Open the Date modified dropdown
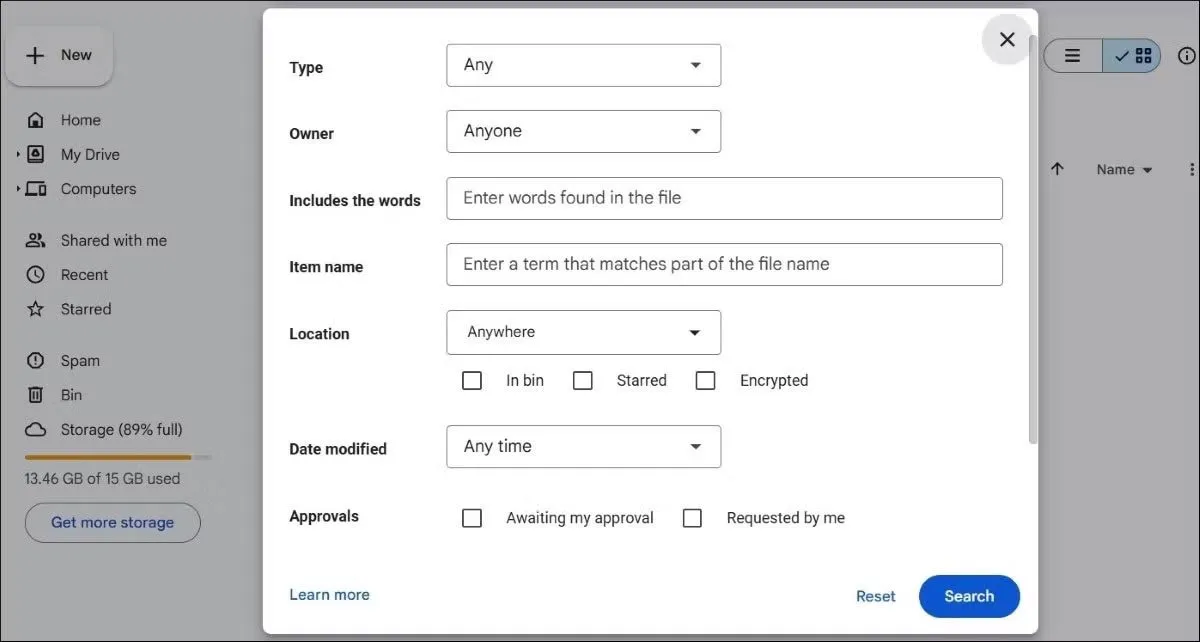Viewport: 1200px width, 642px height. click(x=583, y=447)
